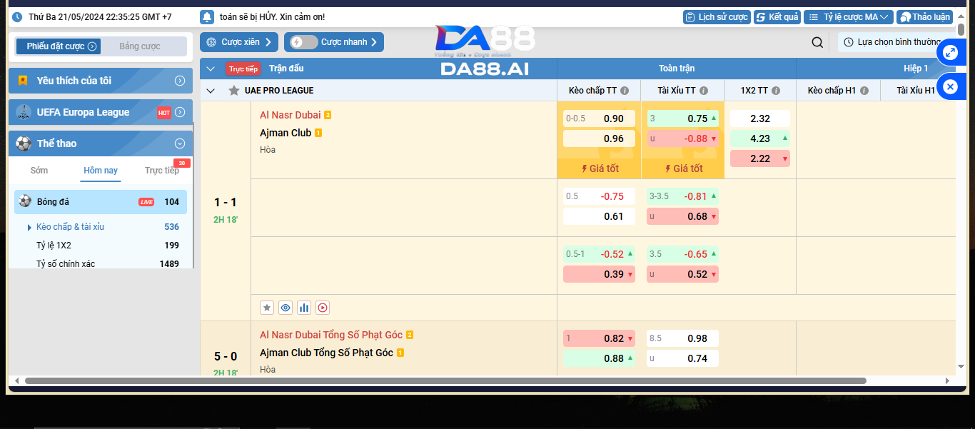Open Lịch sử cược button
This screenshot has height=429, width=977.
[717, 17]
